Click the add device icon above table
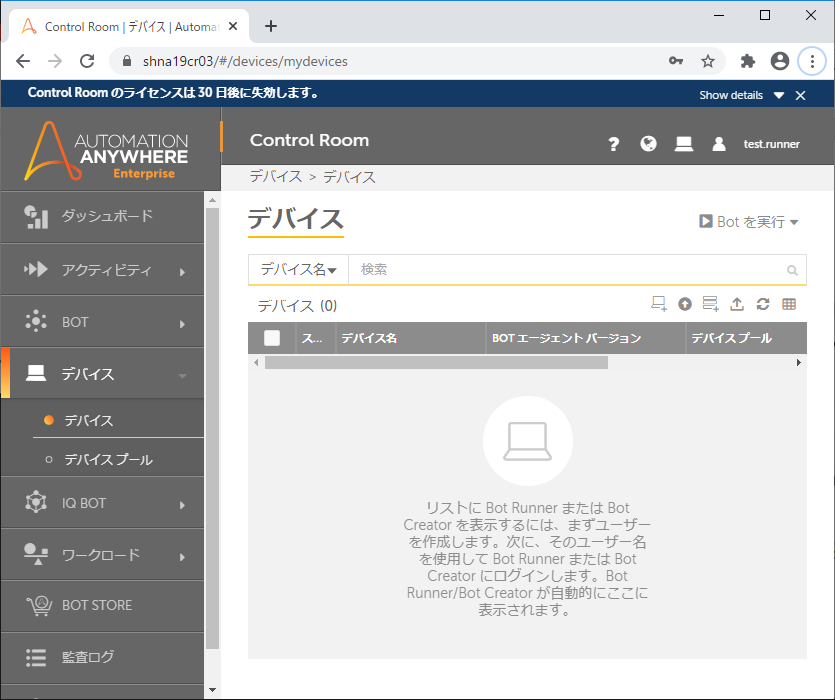835x700 pixels. [x=659, y=304]
